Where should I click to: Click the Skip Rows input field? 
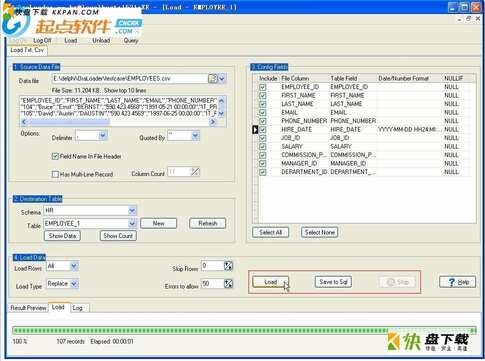pyautogui.click(x=212, y=266)
